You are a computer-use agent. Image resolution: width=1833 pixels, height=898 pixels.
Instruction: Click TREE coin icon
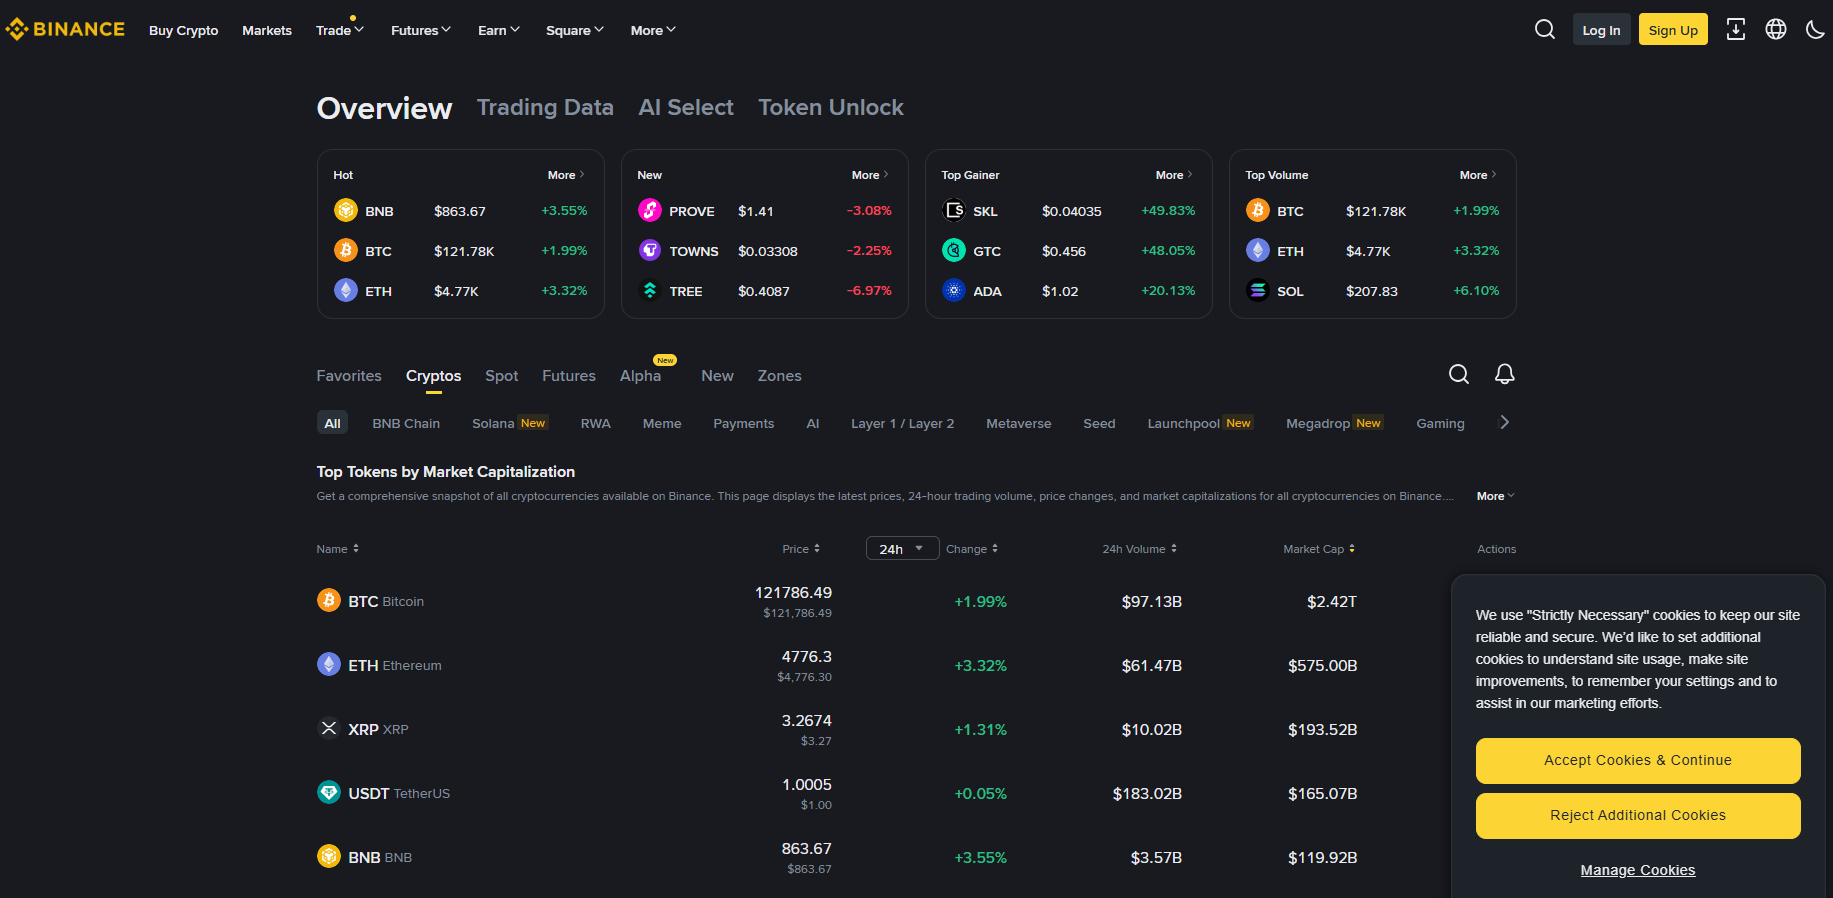pos(650,290)
